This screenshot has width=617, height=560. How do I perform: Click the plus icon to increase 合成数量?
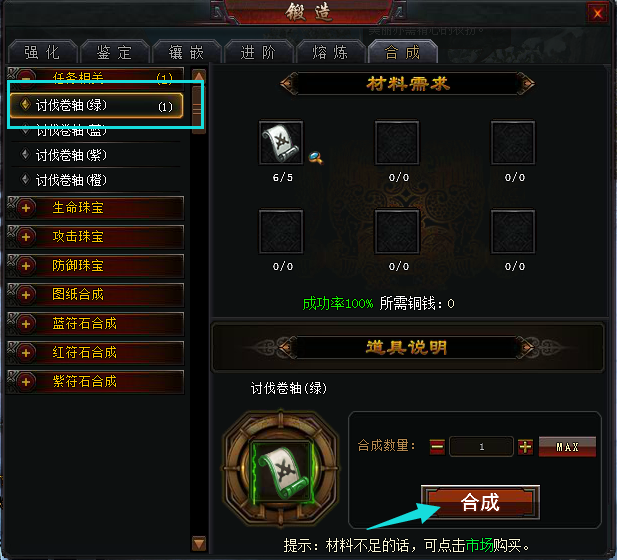point(525,447)
